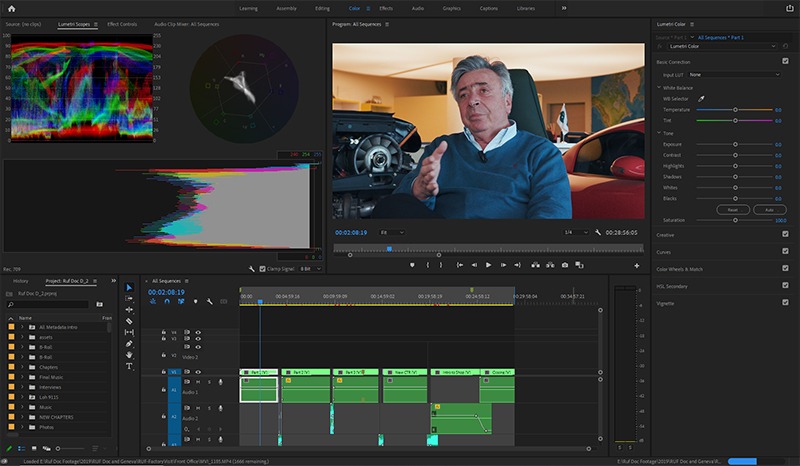Click the Mark Out bracket button
The width and height of the screenshot is (800, 466).
441,265
